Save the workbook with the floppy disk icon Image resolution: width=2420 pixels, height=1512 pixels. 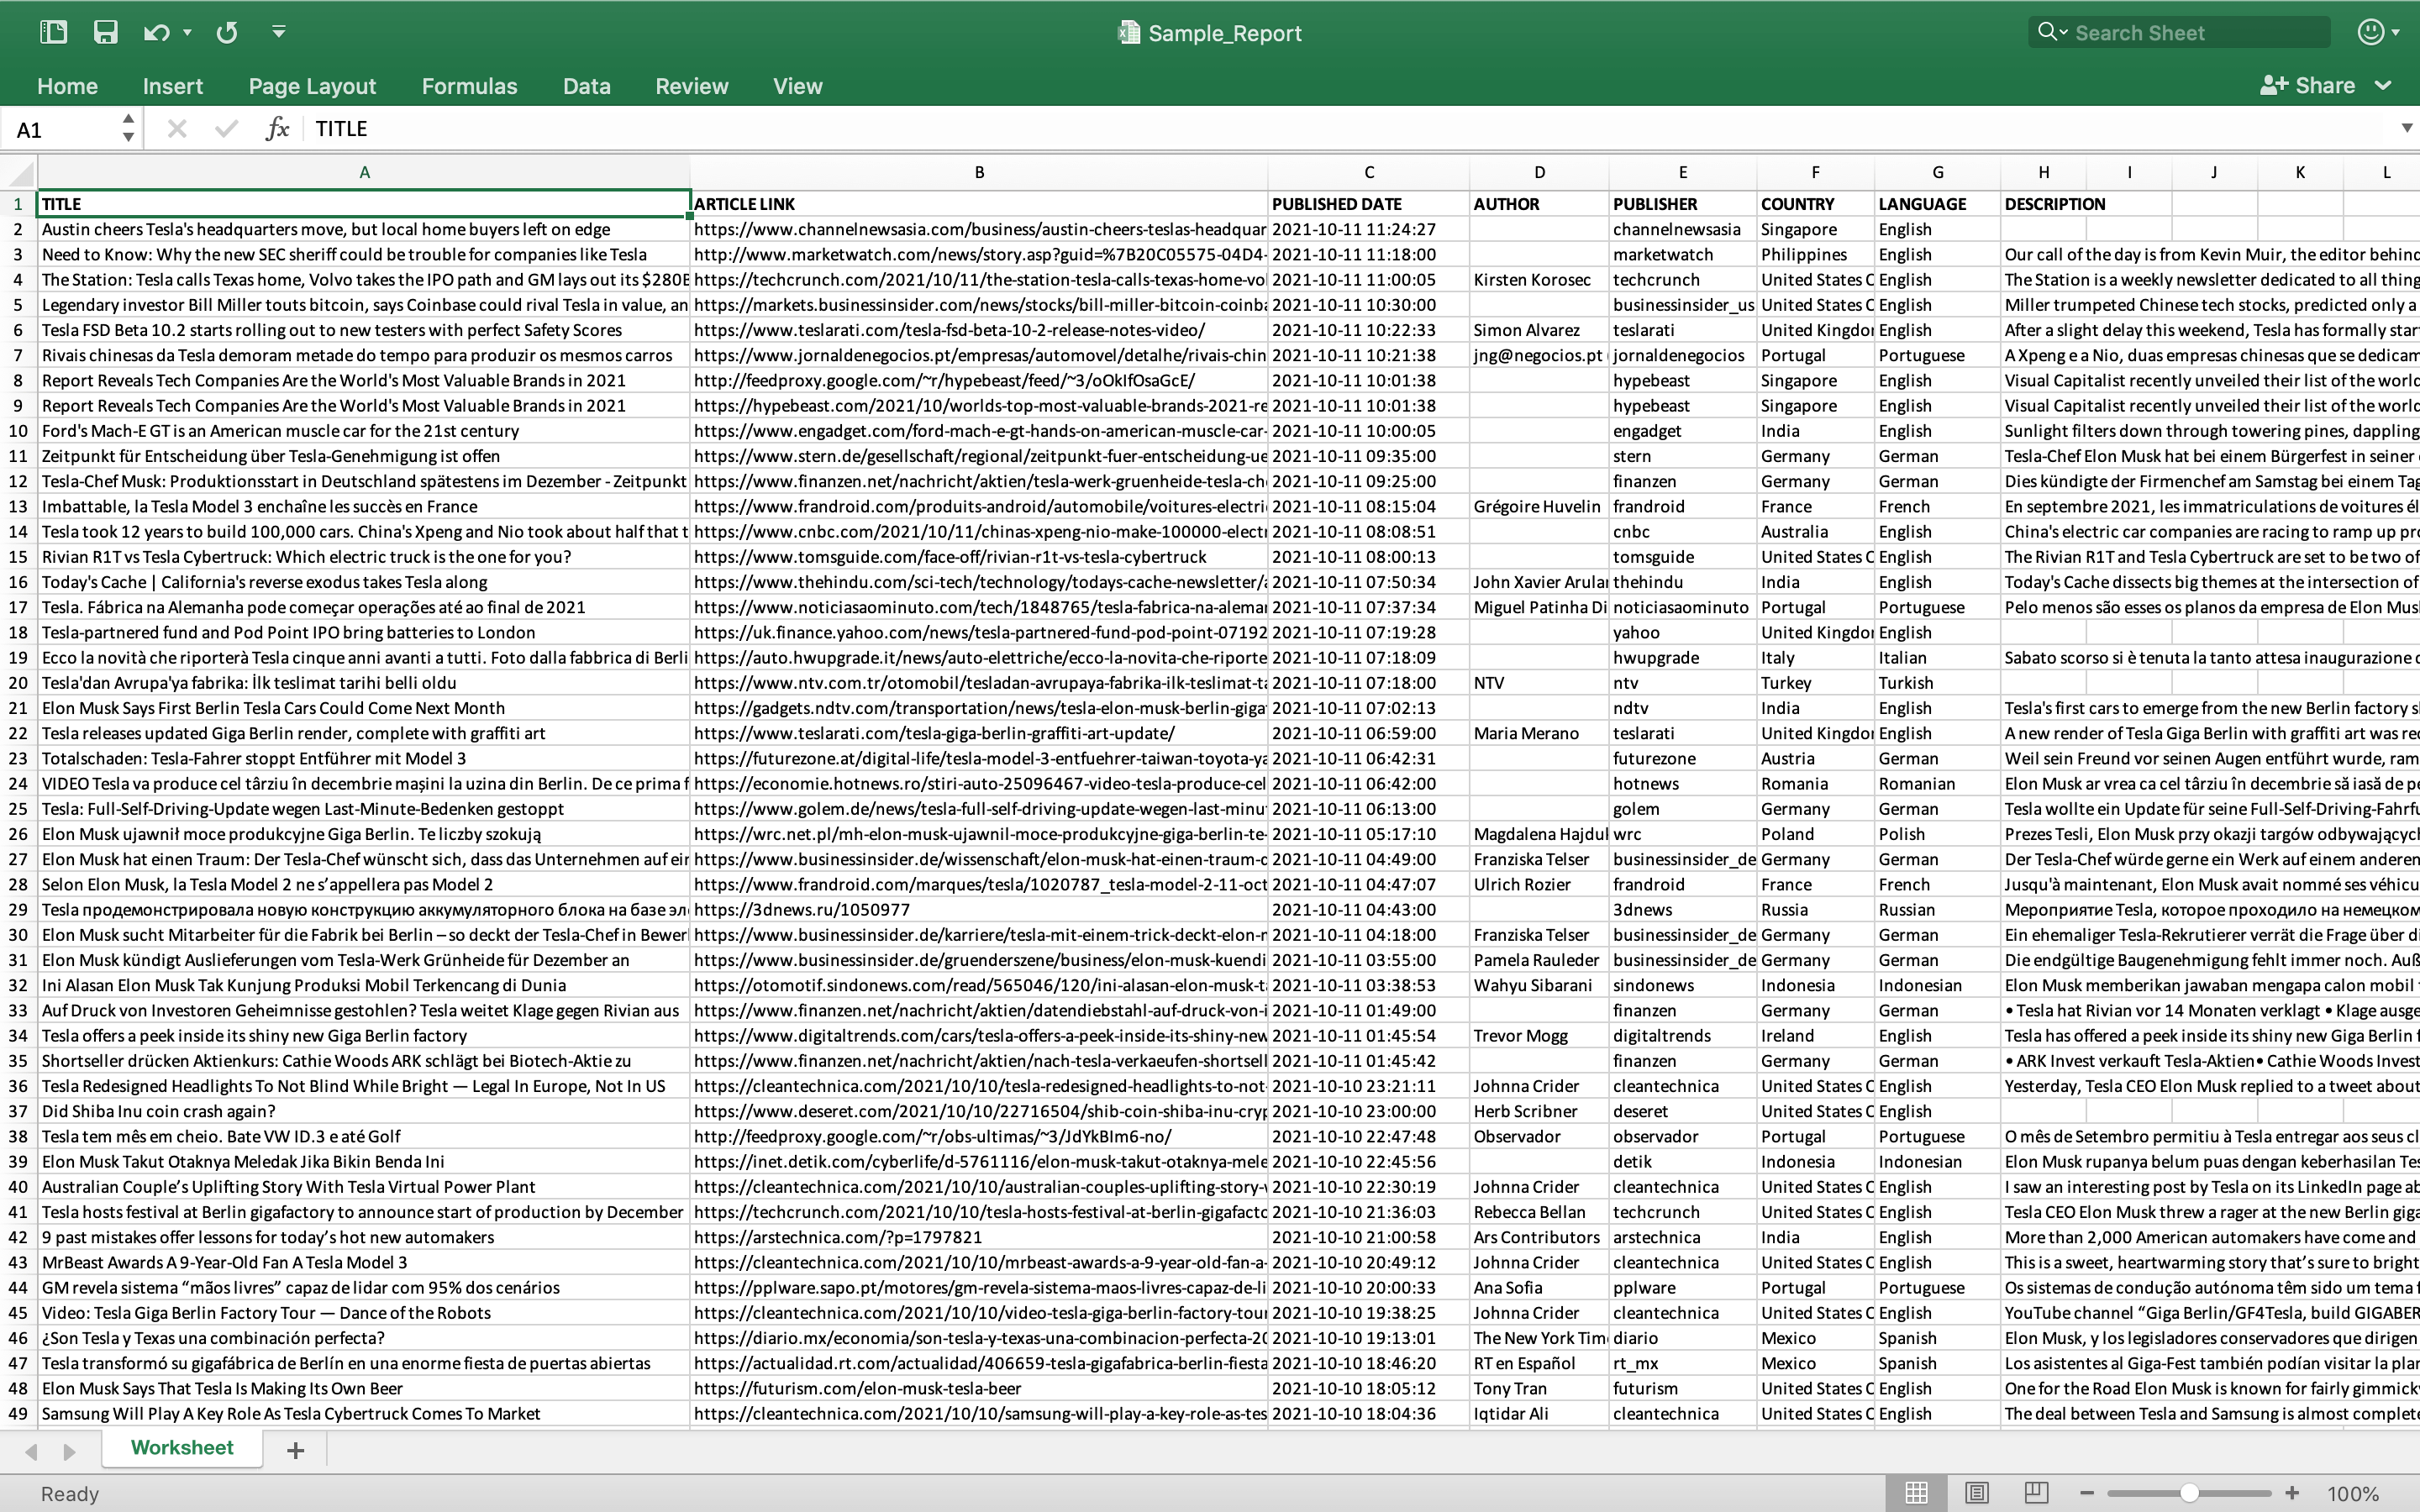(x=105, y=32)
